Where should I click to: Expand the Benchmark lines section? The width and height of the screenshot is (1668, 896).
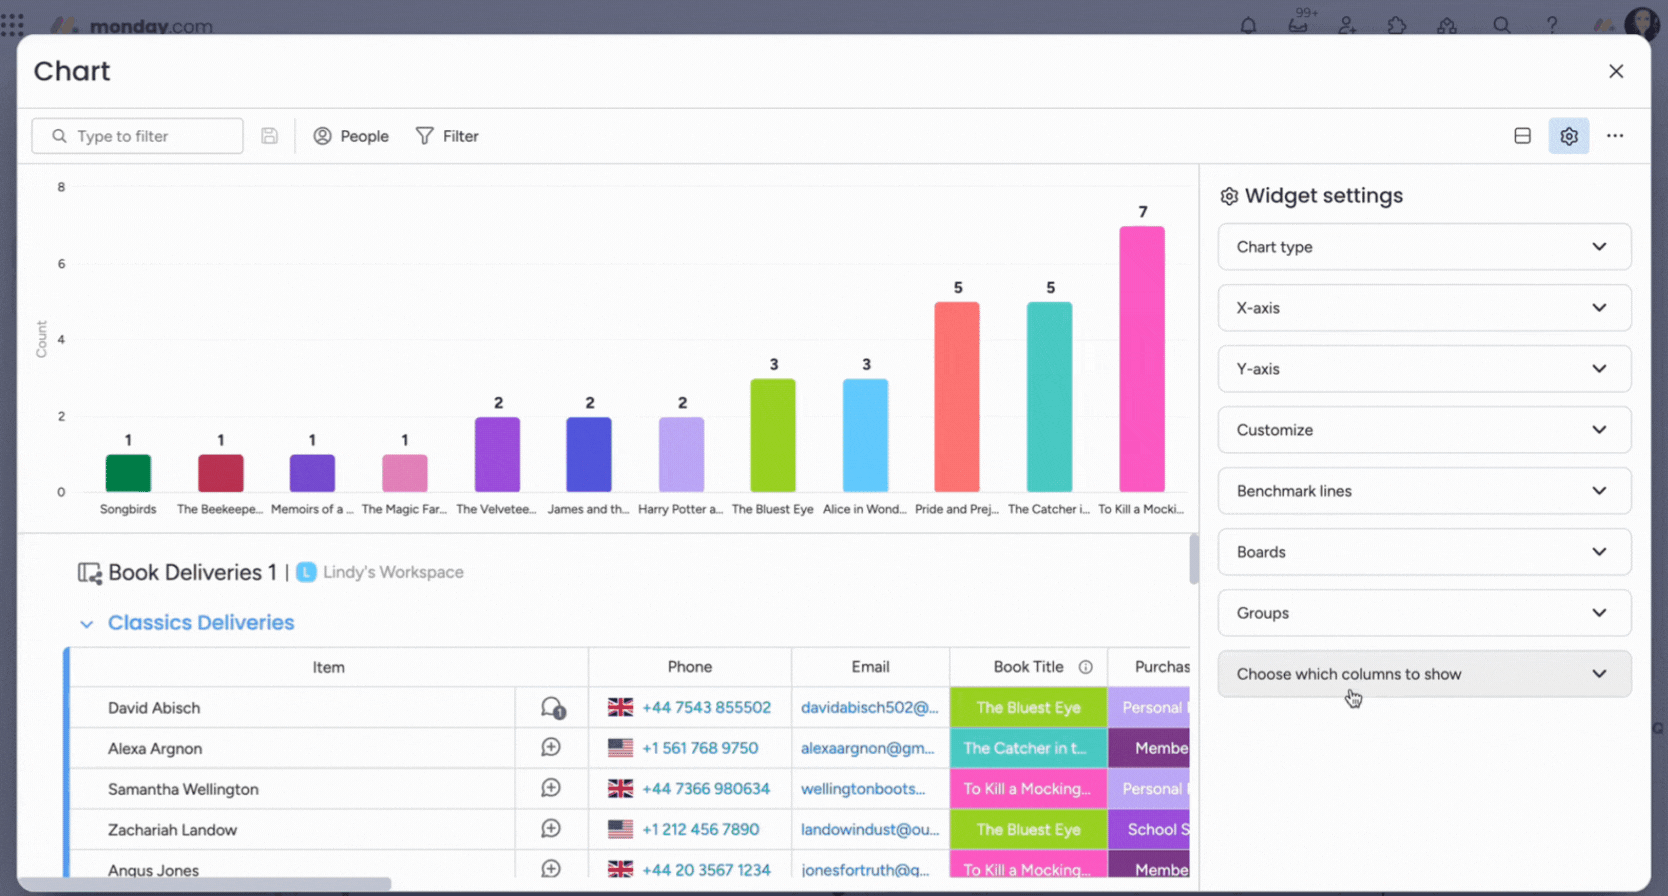[1423, 491]
